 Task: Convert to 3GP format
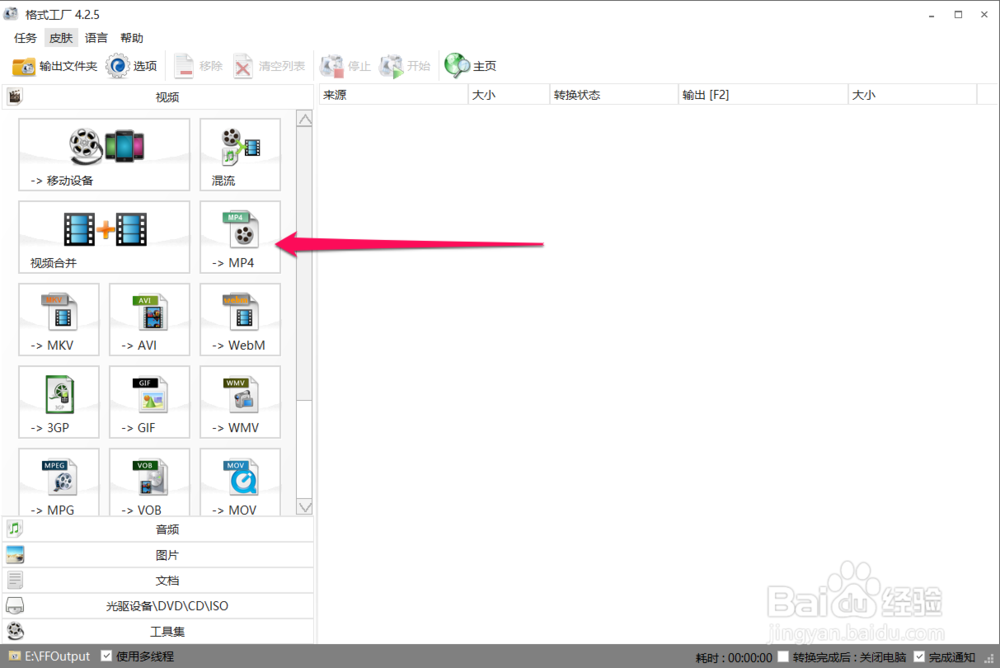point(59,402)
